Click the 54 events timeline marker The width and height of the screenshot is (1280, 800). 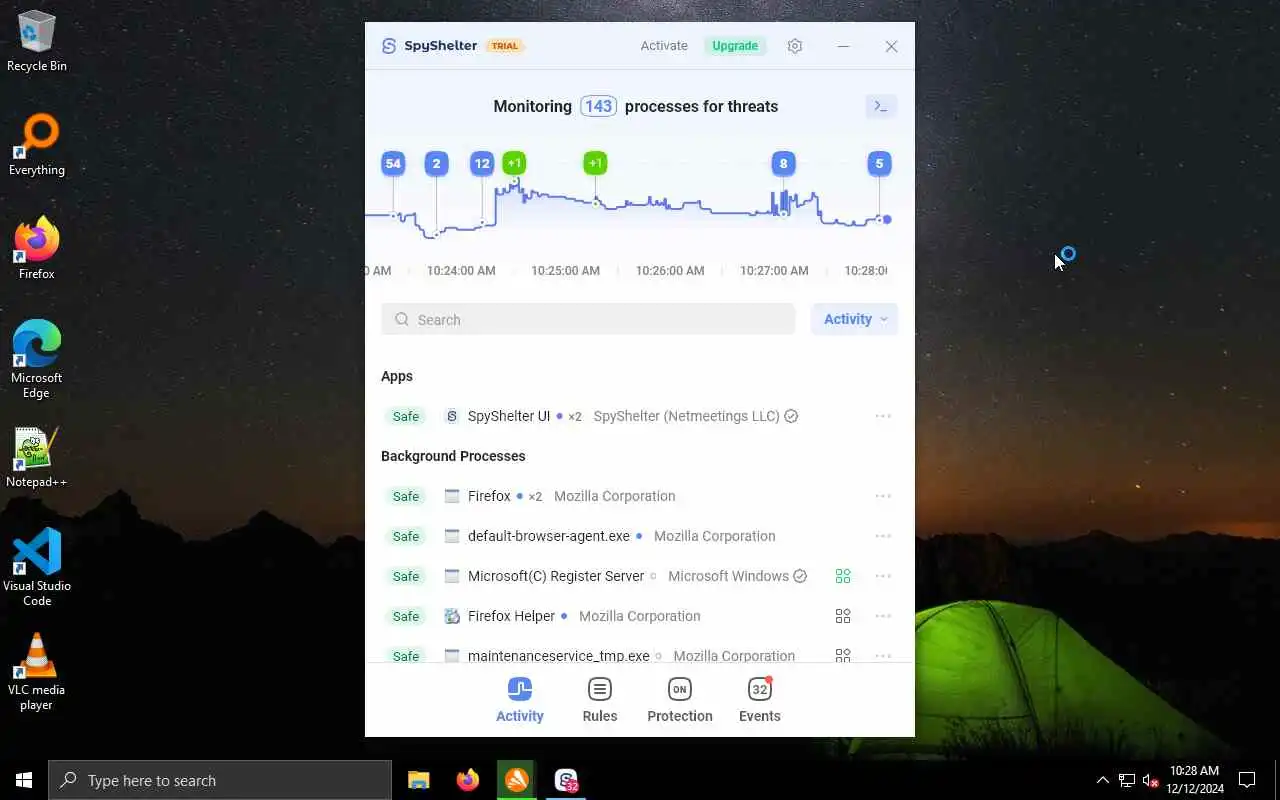click(393, 163)
